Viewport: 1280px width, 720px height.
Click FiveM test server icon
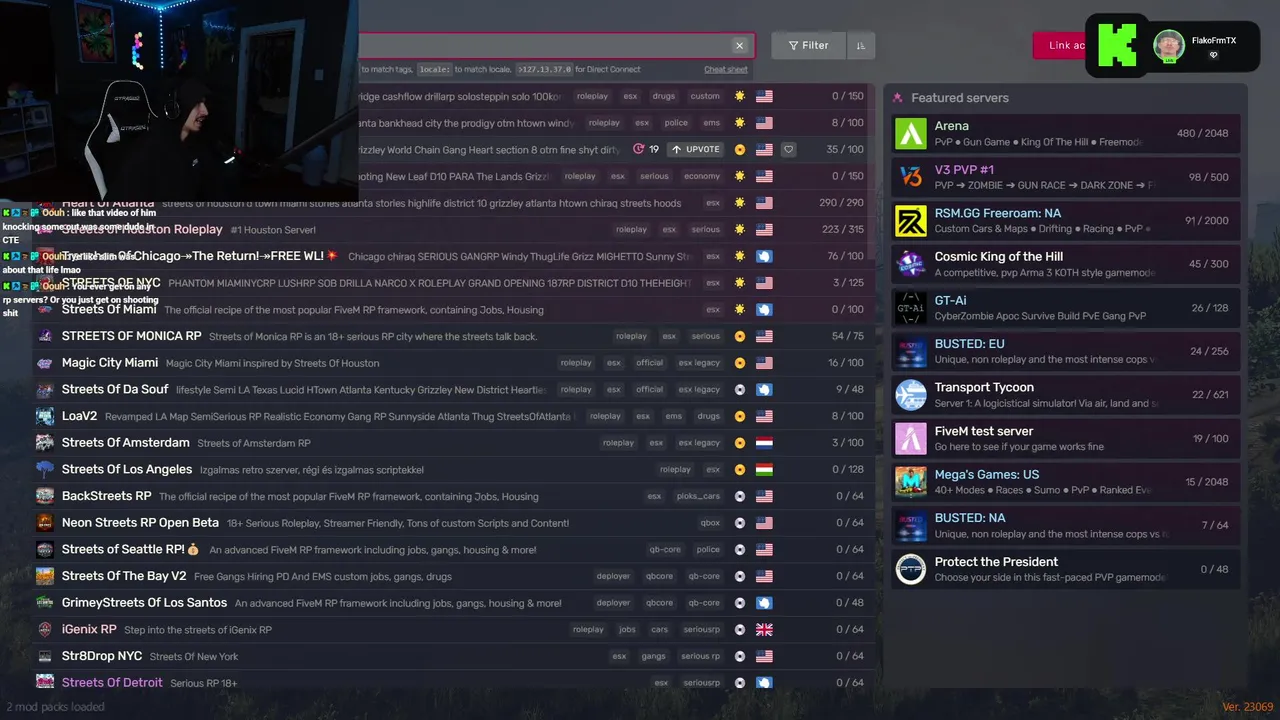coord(910,438)
